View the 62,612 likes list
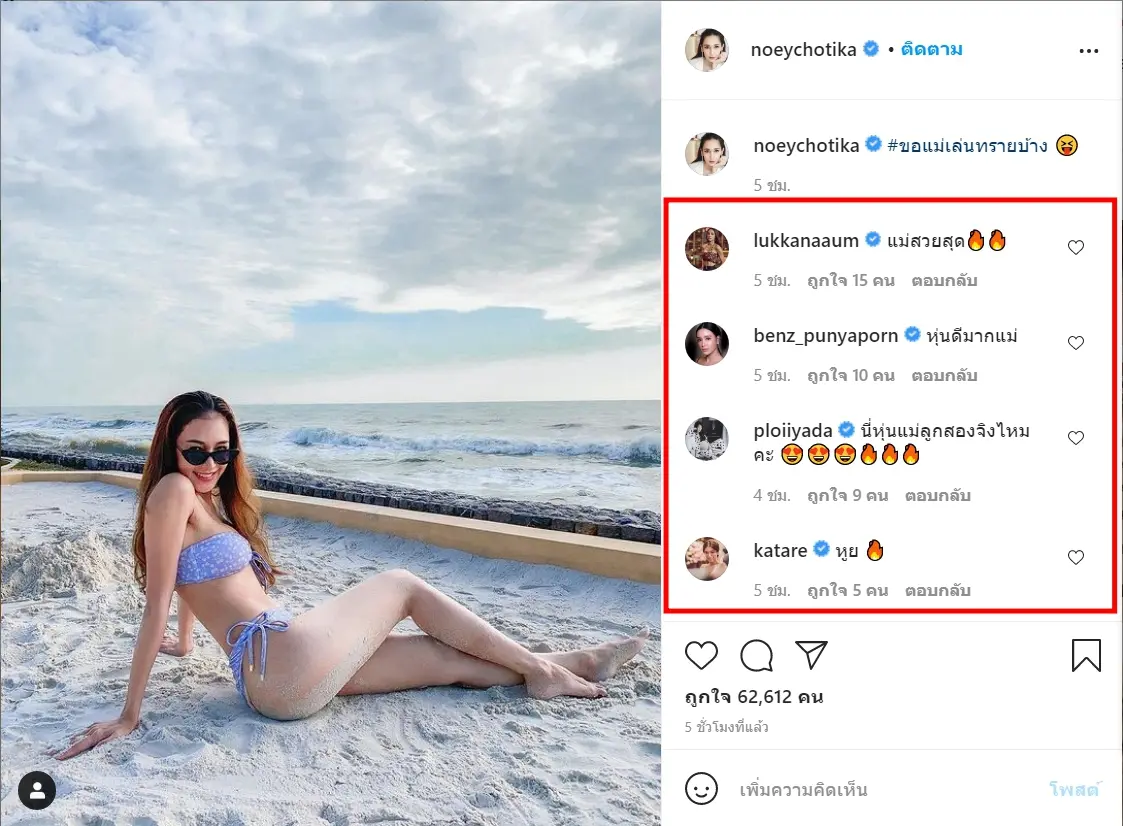 [754, 698]
